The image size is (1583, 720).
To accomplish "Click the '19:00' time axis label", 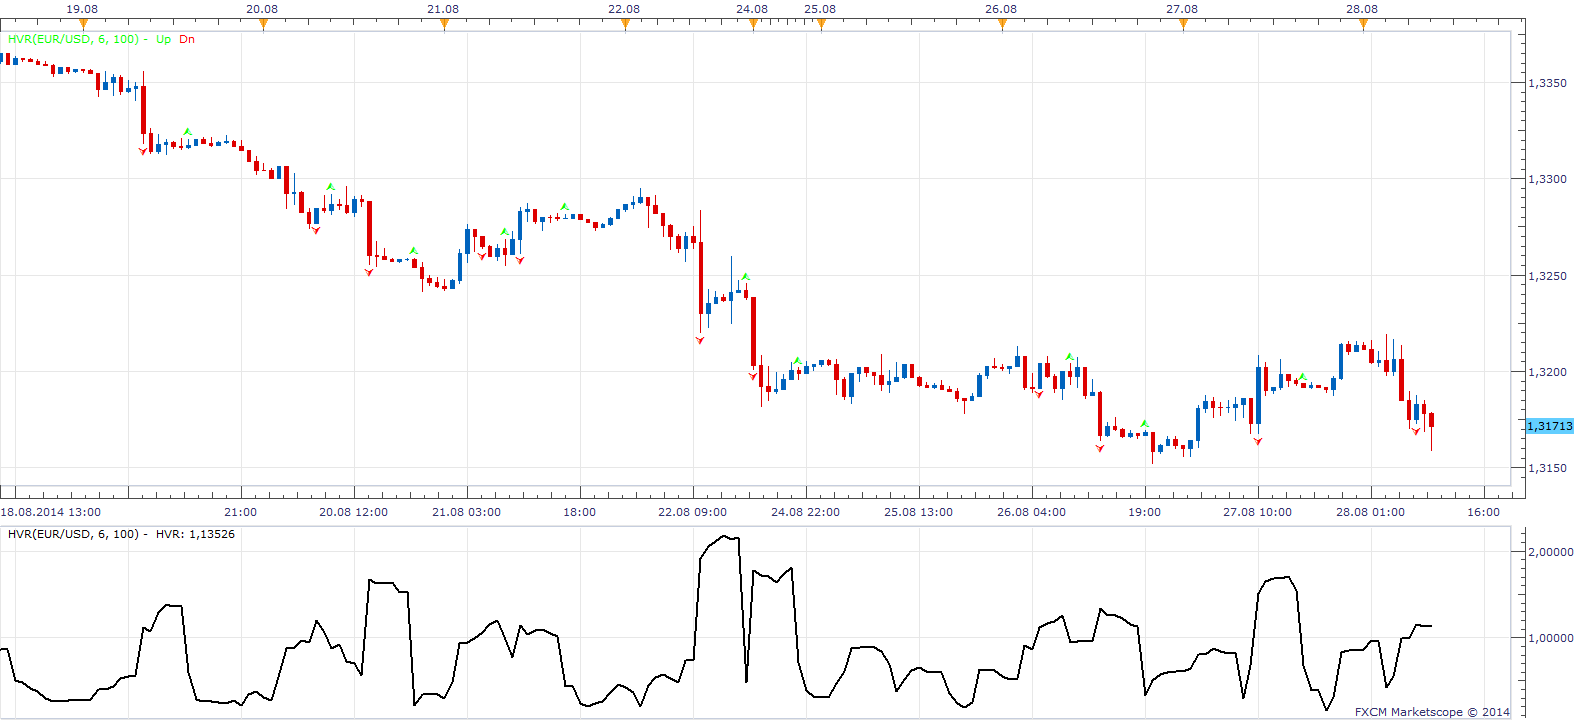I will tap(1144, 512).
